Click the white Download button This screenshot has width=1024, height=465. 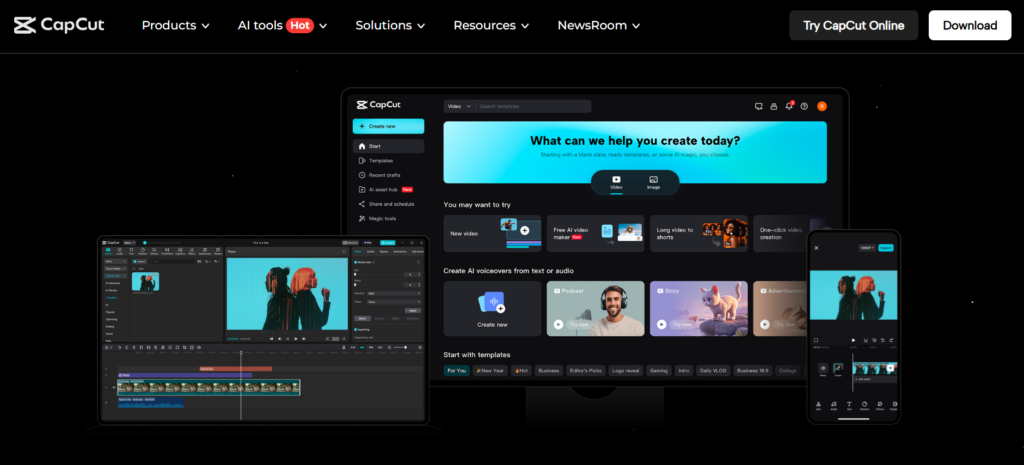pos(970,25)
